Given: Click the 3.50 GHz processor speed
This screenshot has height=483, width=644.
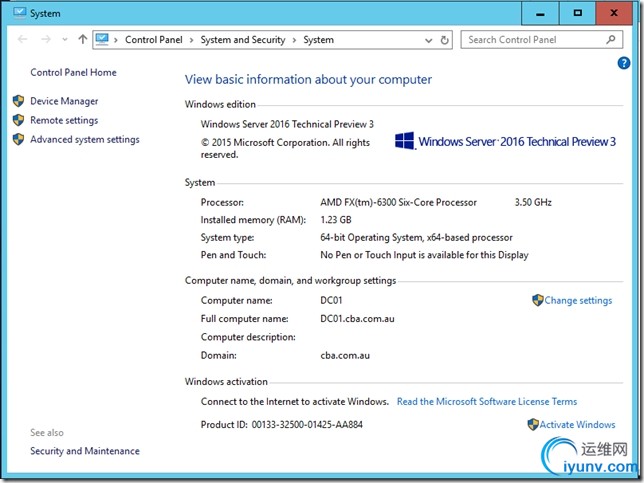Looking at the screenshot, I should tap(533, 202).
